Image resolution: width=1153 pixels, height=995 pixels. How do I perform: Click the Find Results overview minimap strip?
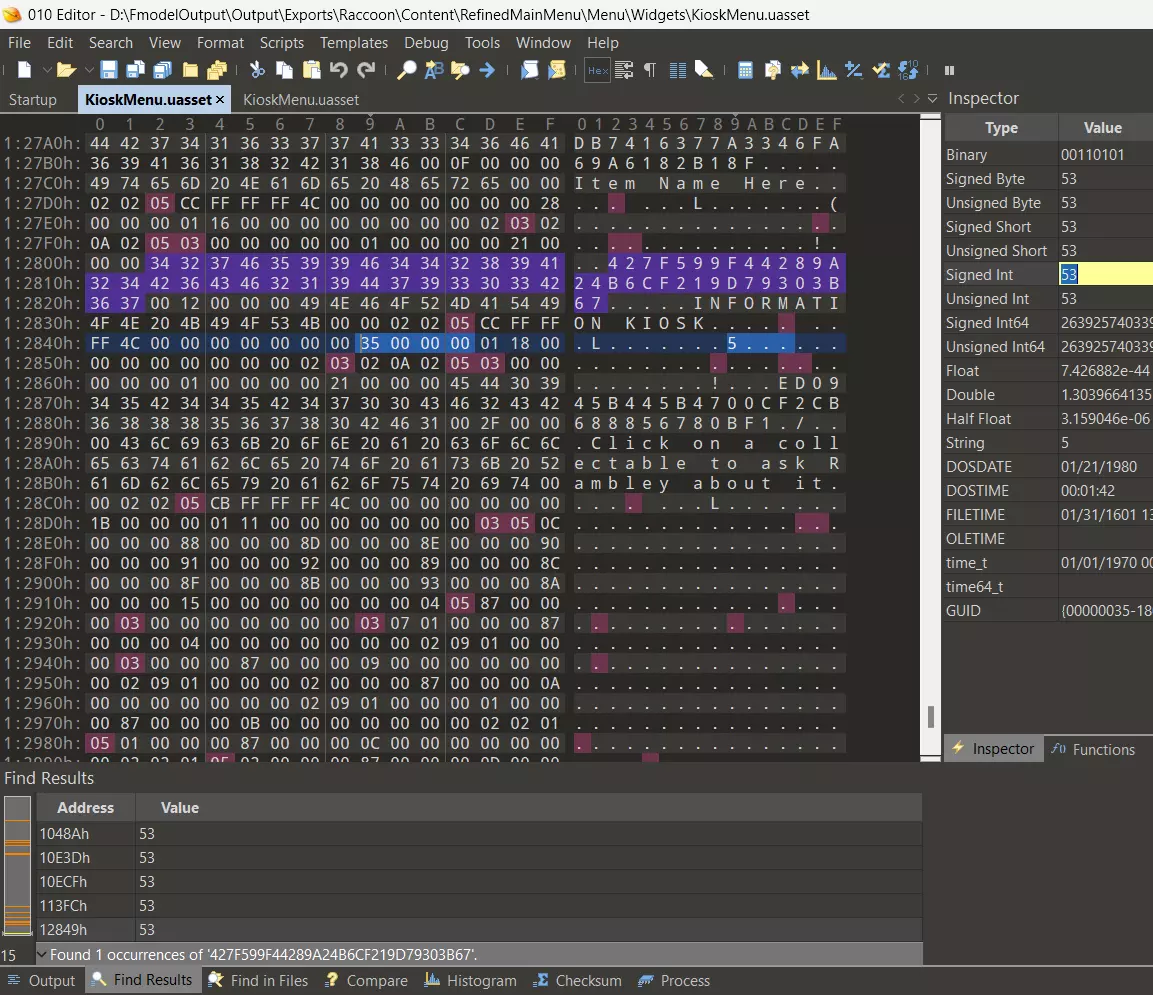[17, 866]
